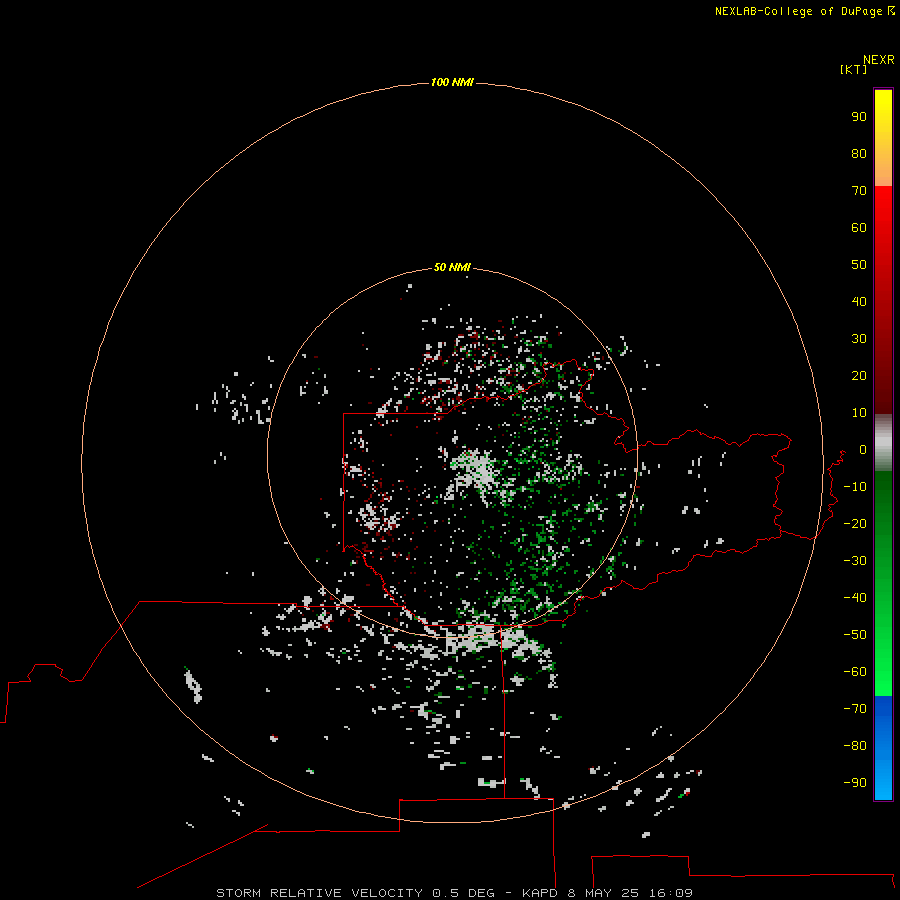Click the 80 value on velocity scale
The width and height of the screenshot is (900, 900).
(x=859, y=154)
